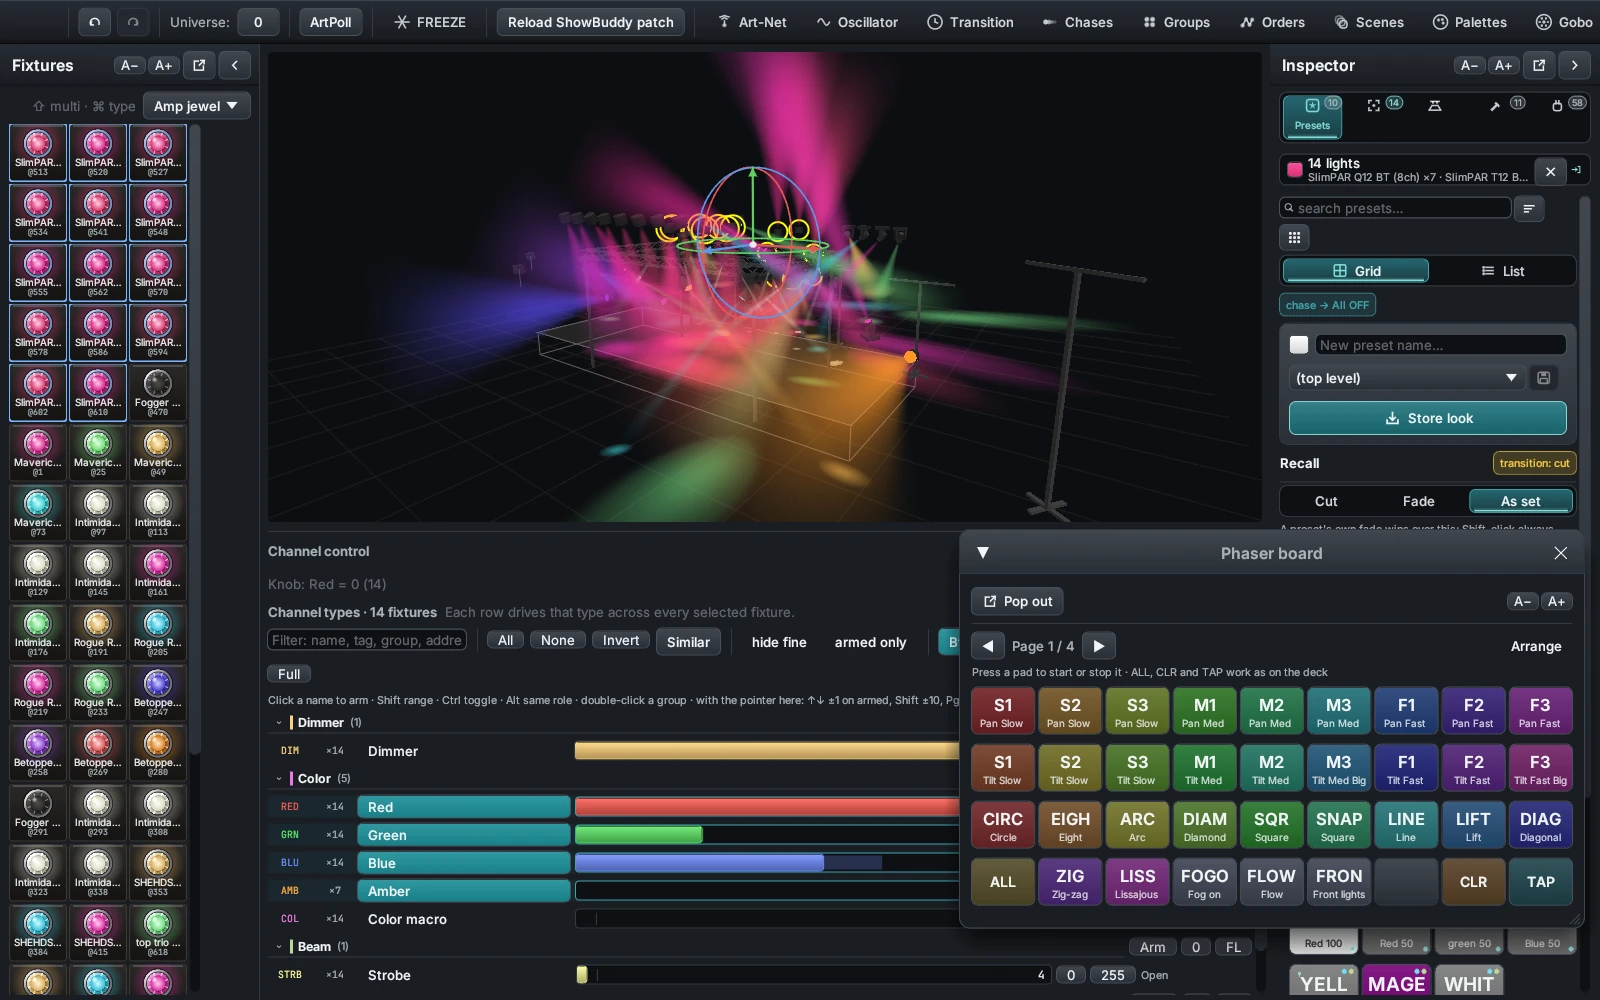
Task: Open the hammer tools inspector tab
Action: [x=1504, y=105]
